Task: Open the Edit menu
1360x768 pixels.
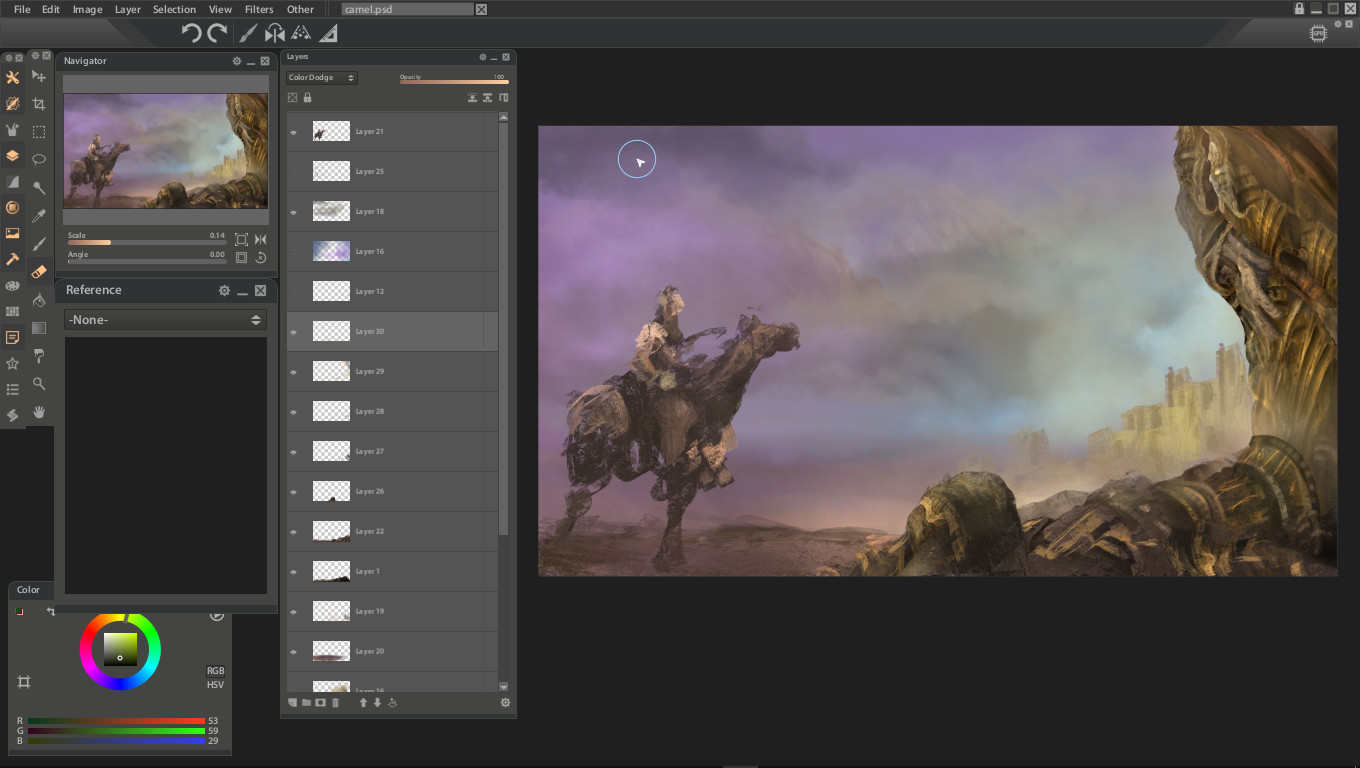Action: click(x=51, y=9)
